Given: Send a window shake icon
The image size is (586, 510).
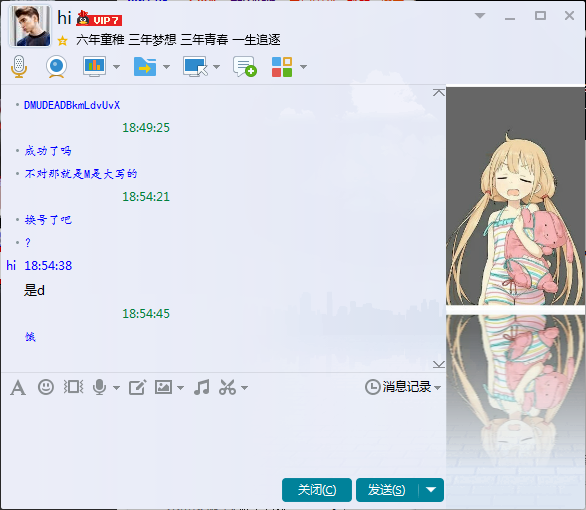Looking at the screenshot, I should [73, 387].
